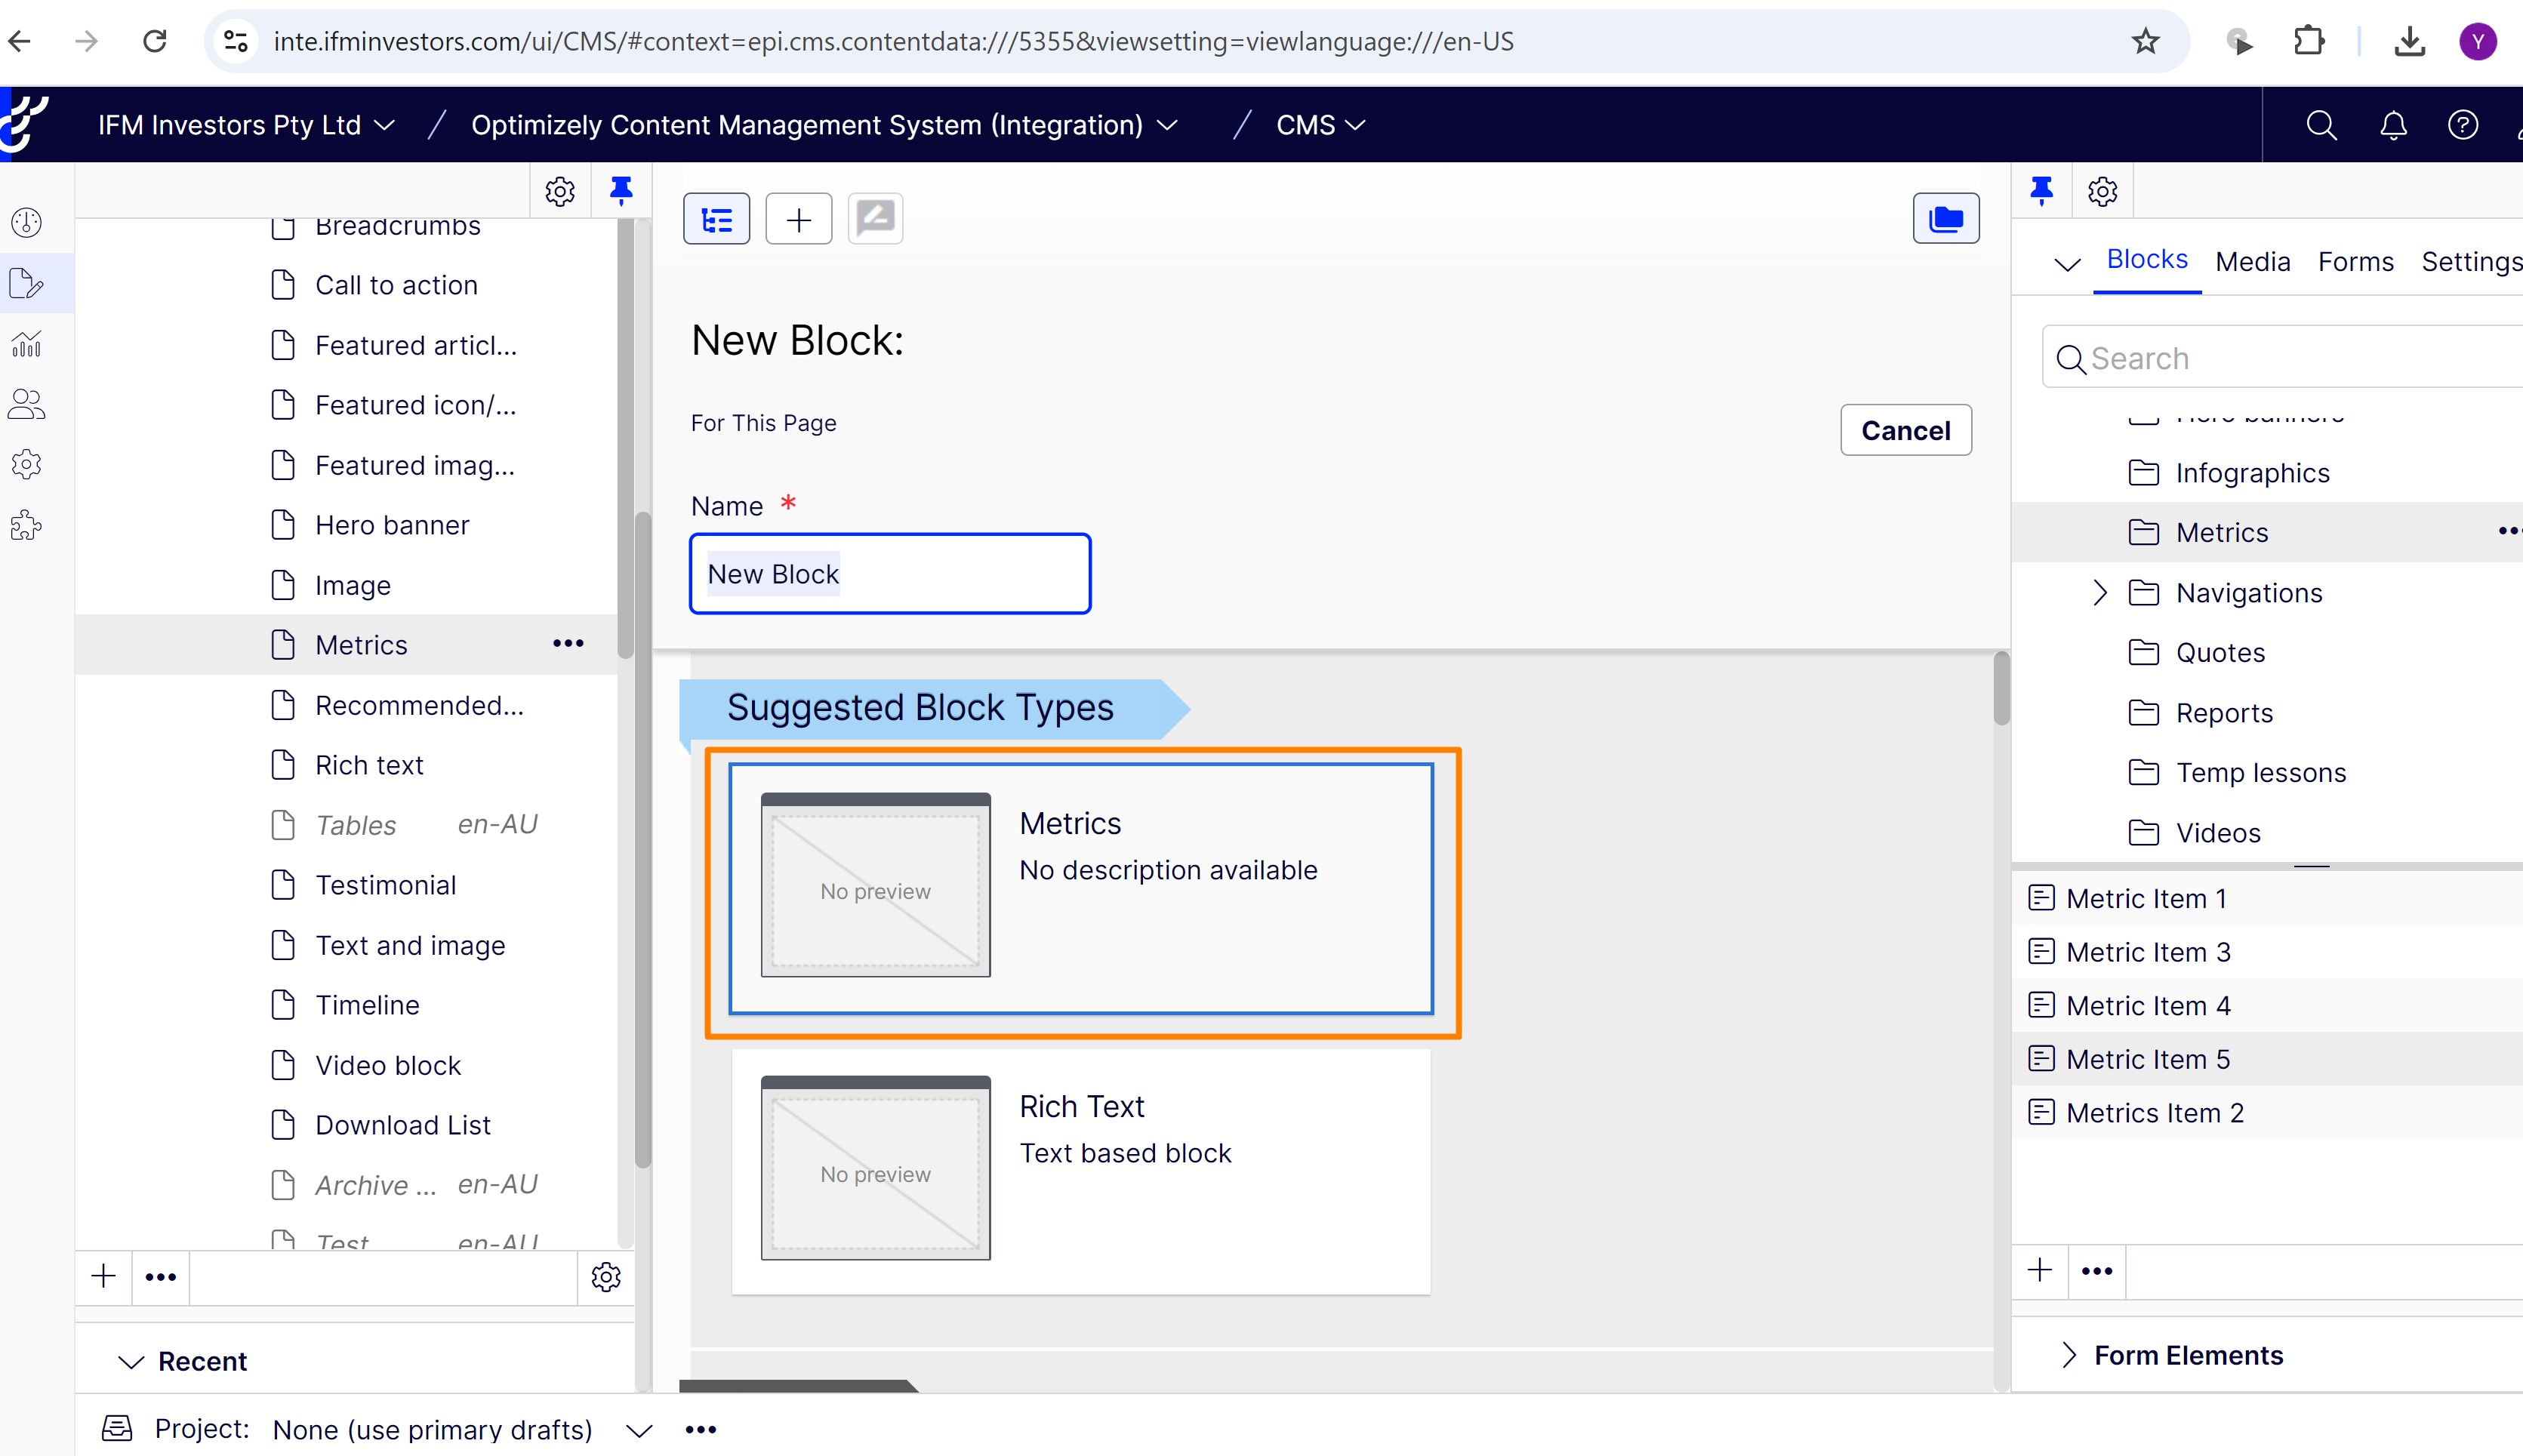Click the block Name input field
The image size is (2523, 1456).
coord(889,574)
